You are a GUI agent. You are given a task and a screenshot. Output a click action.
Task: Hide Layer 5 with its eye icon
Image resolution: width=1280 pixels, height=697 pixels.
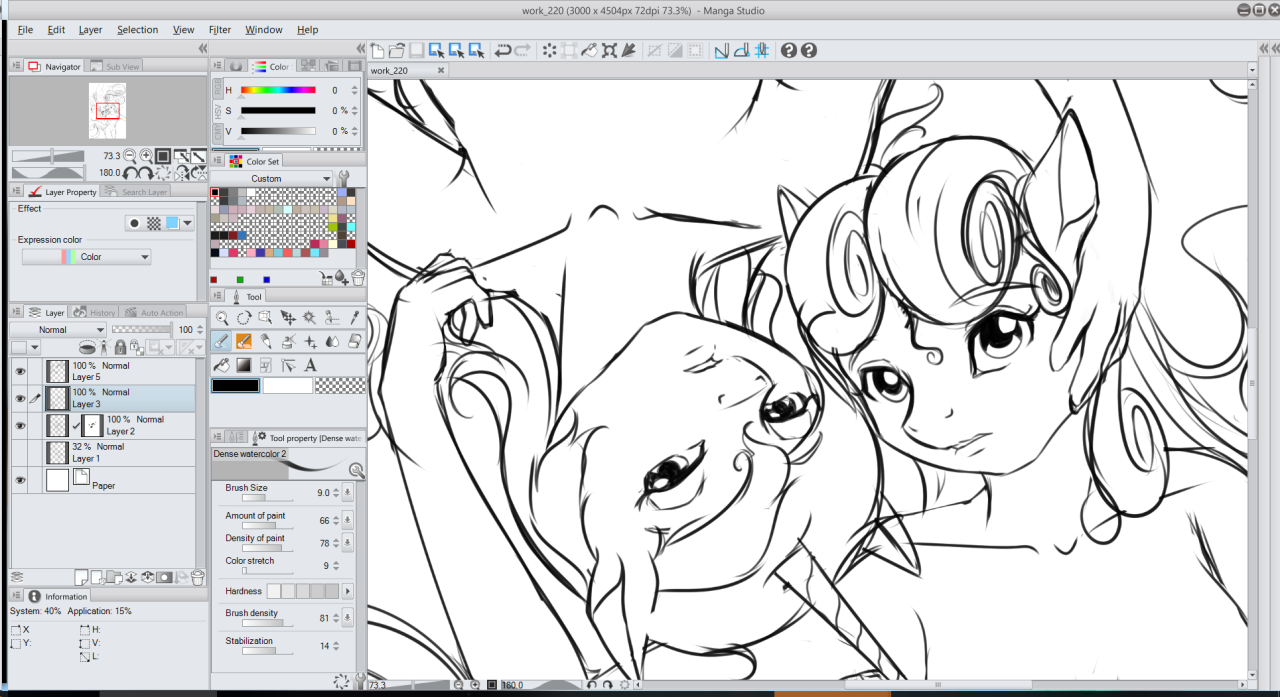tap(19, 371)
